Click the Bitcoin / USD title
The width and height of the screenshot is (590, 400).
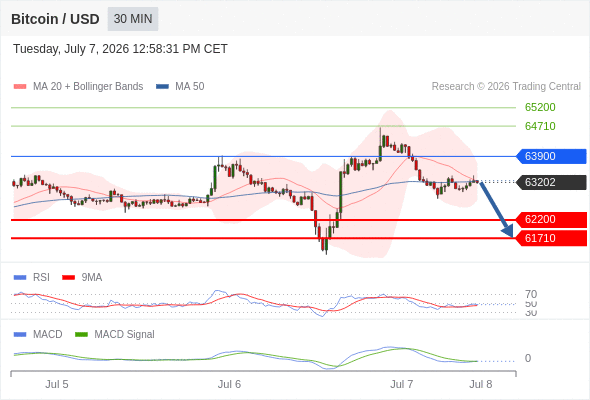pyautogui.click(x=55, y=19)
